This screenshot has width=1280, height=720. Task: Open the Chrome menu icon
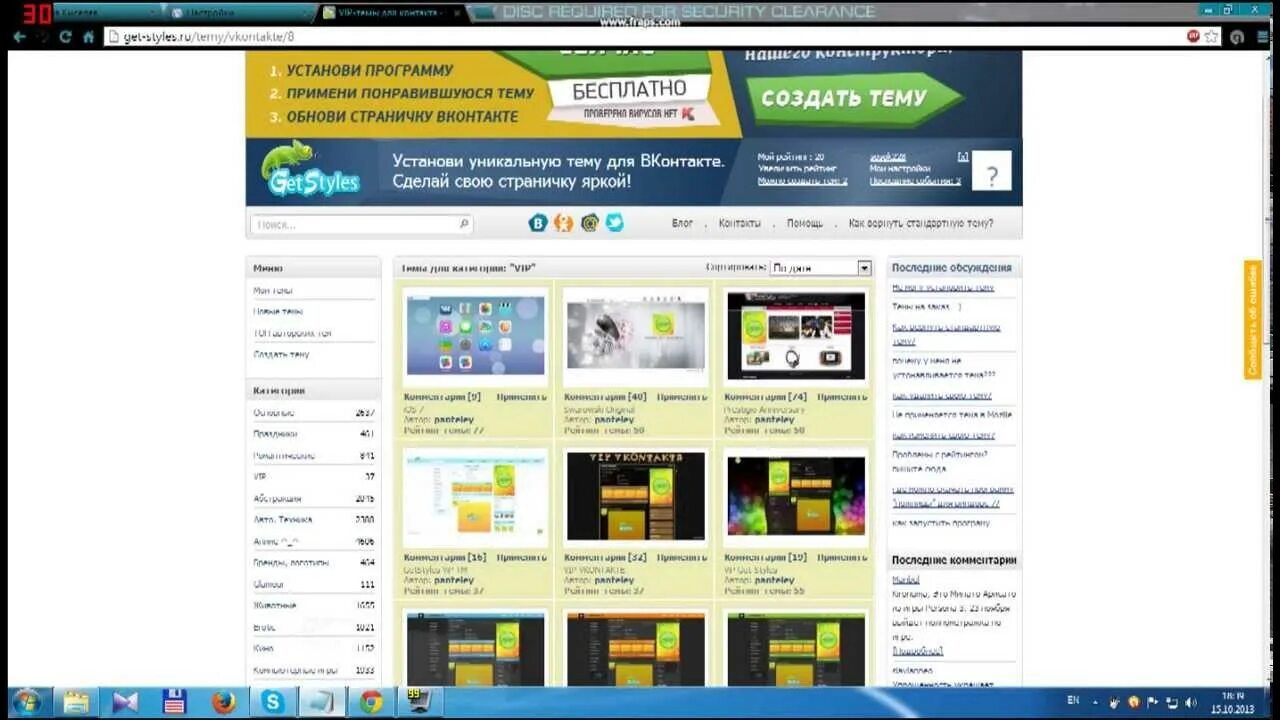1261,36
